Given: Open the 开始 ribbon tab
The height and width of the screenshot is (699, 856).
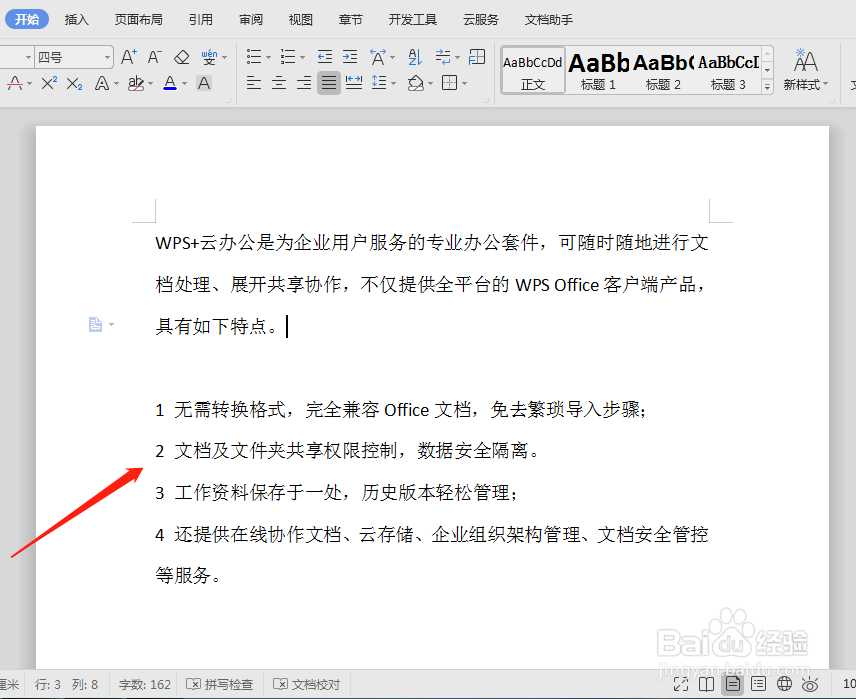Looking at the screenshot, I should [x=27, y=20].
